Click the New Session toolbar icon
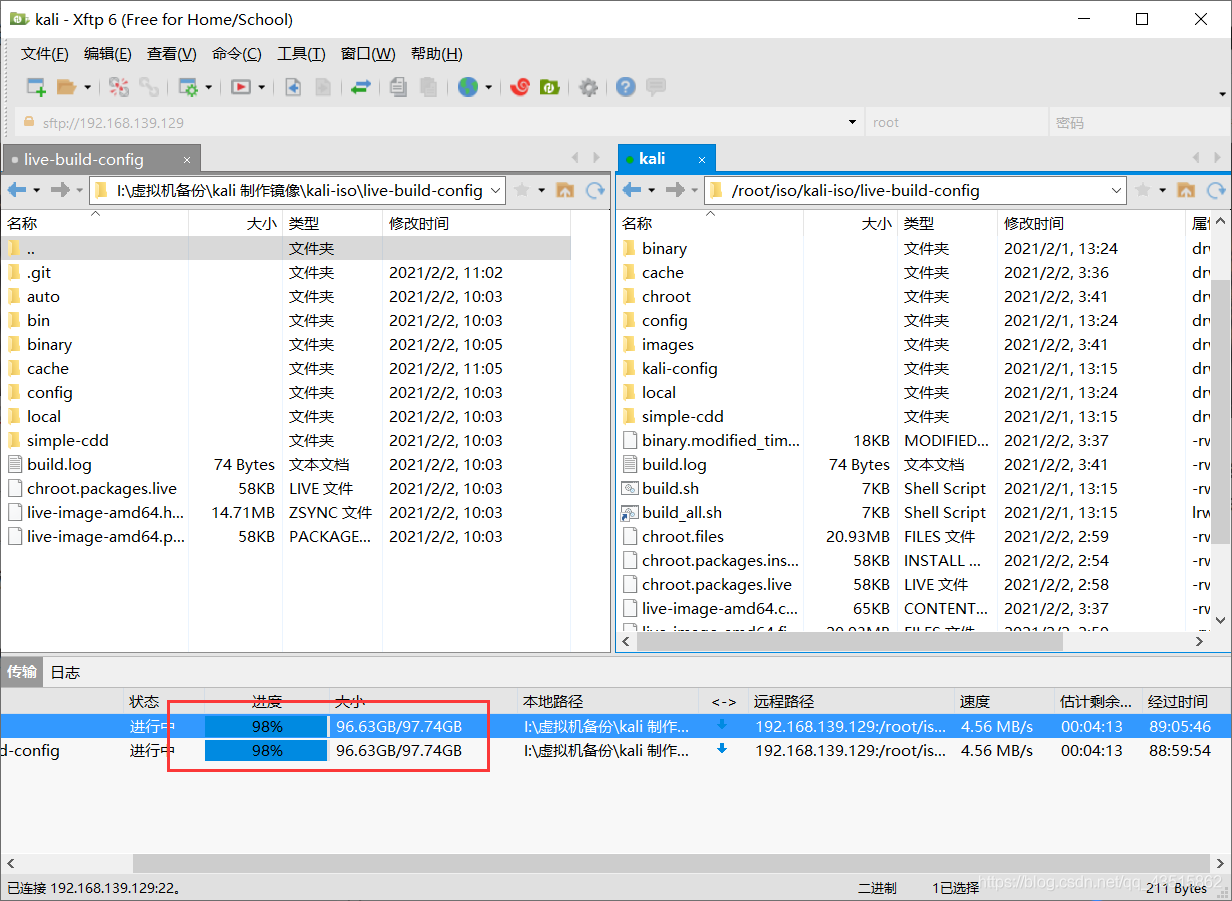This screenshot has height=901, width=1232. pos(36,87)
